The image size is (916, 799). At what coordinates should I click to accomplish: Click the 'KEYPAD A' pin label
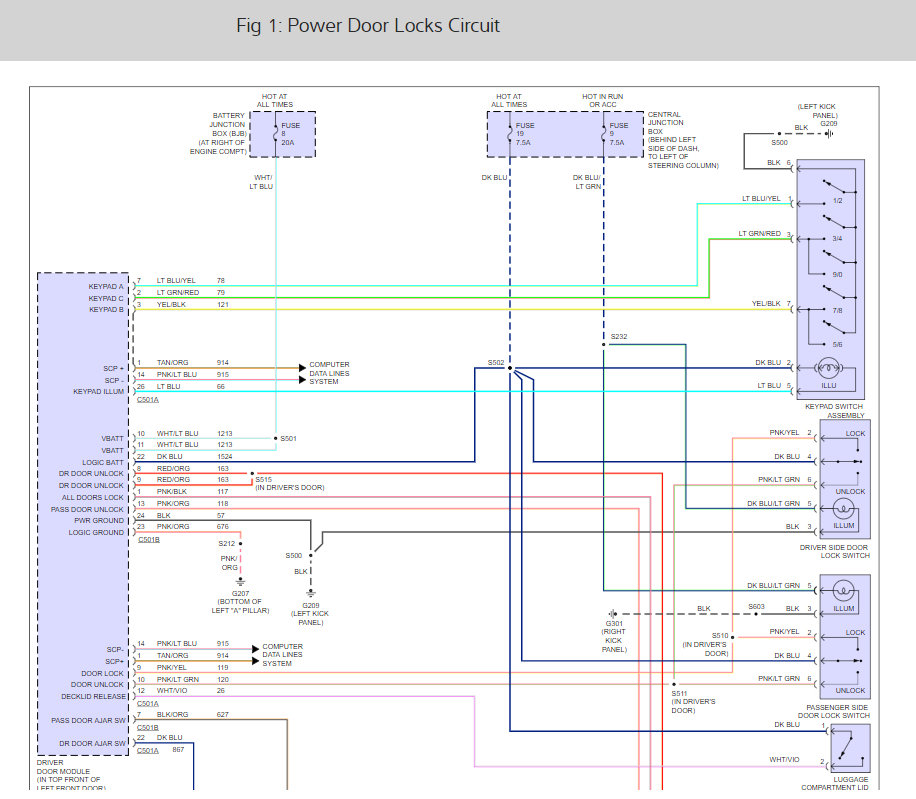point(106,287)
